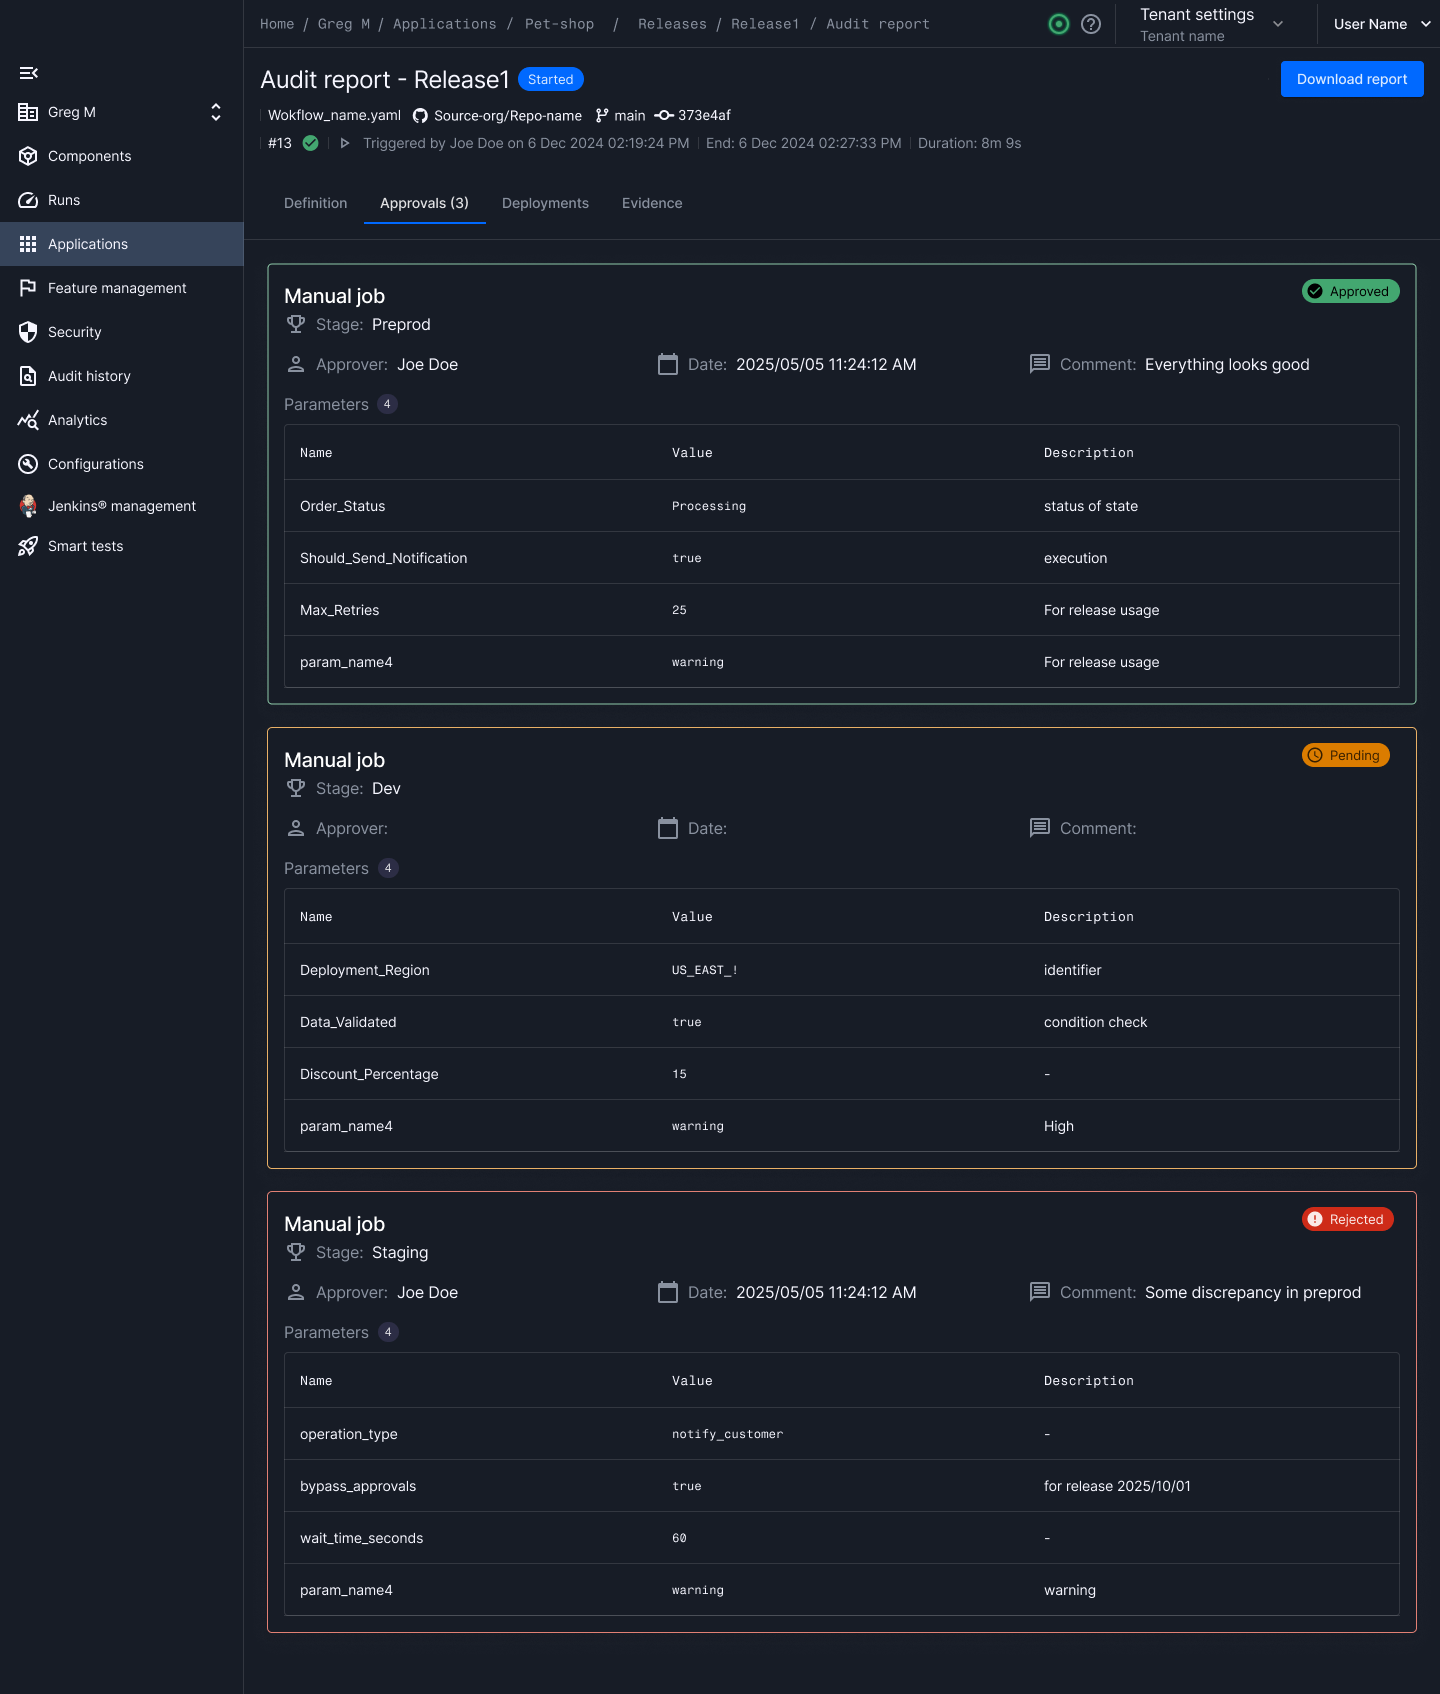Expand the Greg M organization switcher
Image resolution: width=1440 pixels, height=1694 pixels.
216,112
